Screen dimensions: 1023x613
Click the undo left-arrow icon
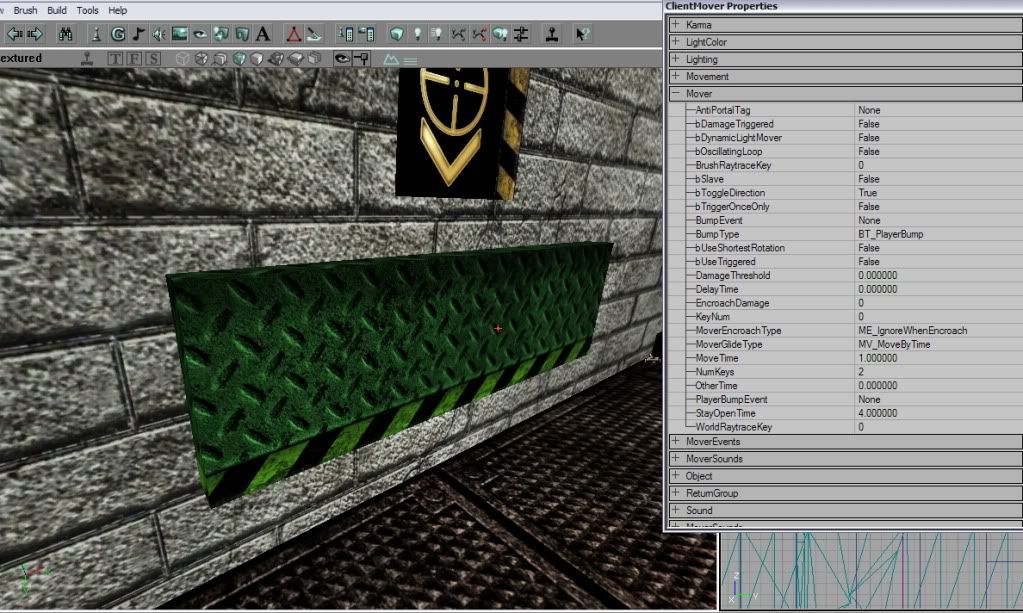click(15, 34)
